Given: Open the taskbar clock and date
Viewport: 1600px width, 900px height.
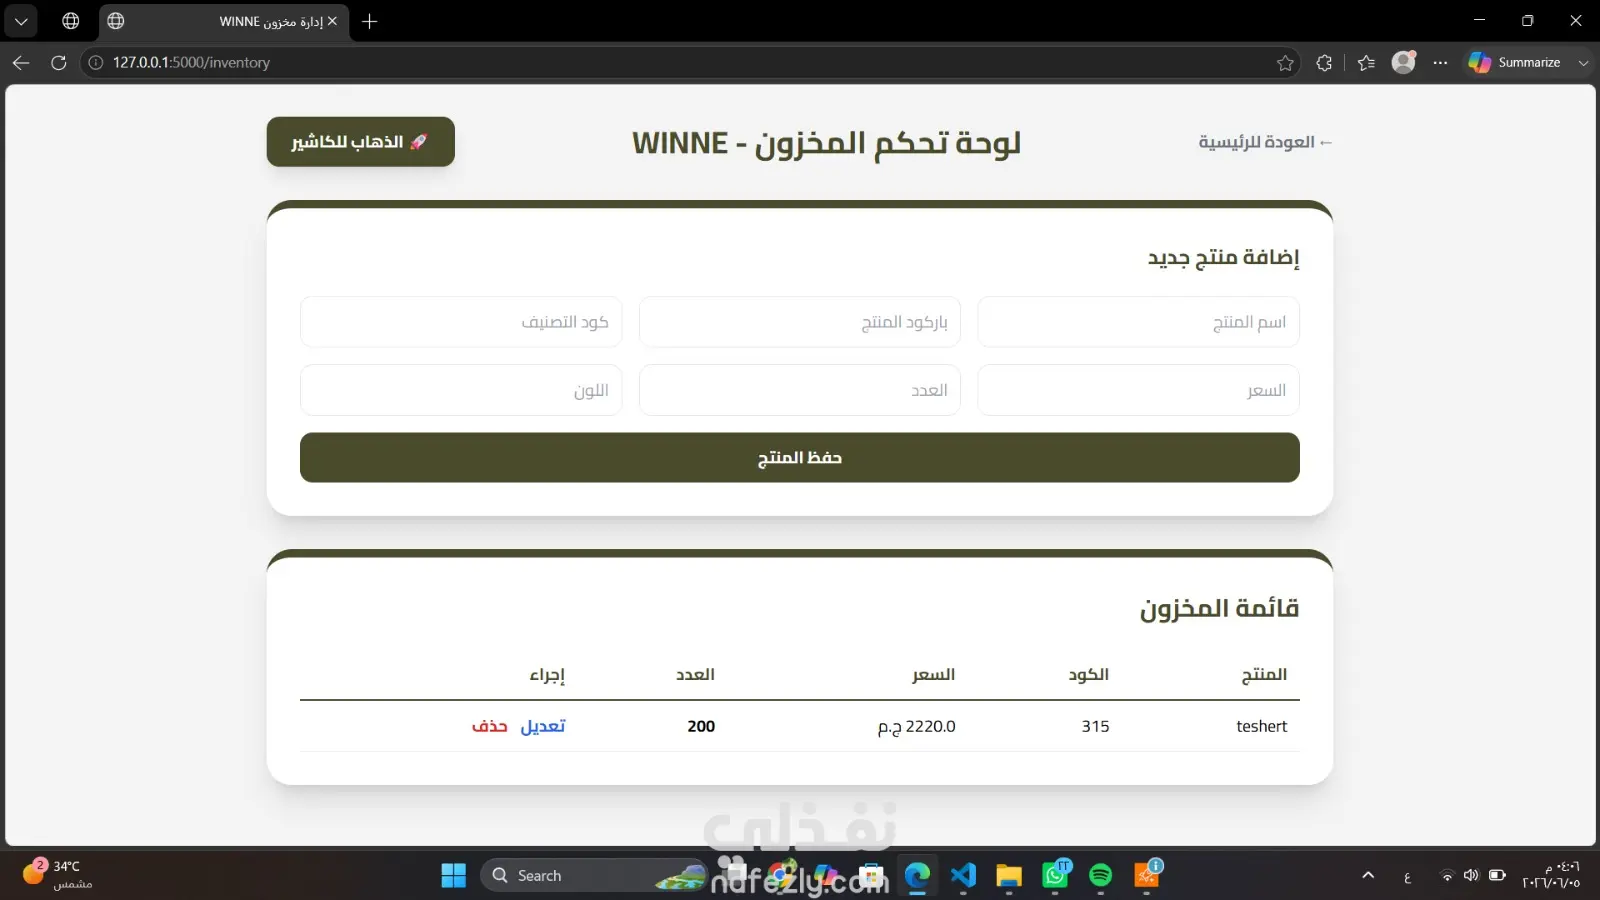Looking at the screenshot, I should click(x=1551, y=875).
